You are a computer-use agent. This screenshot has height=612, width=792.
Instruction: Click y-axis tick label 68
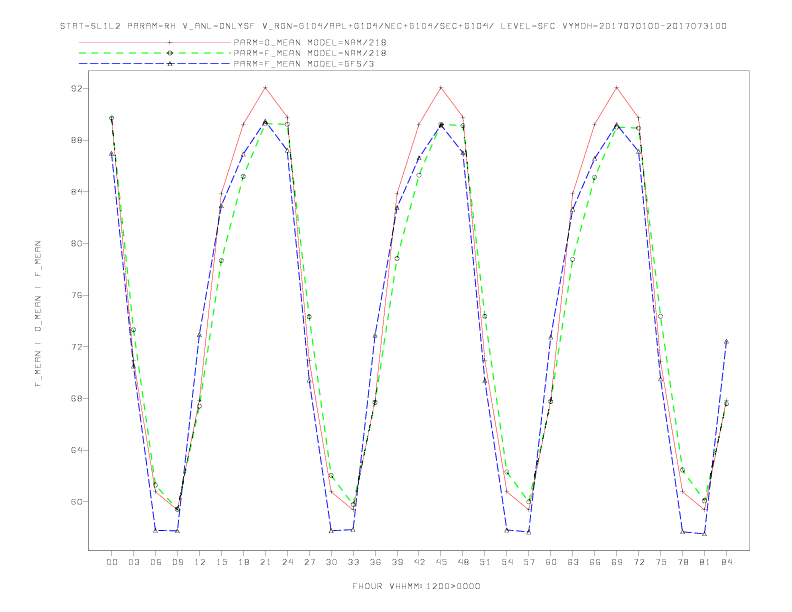point(77,398)
